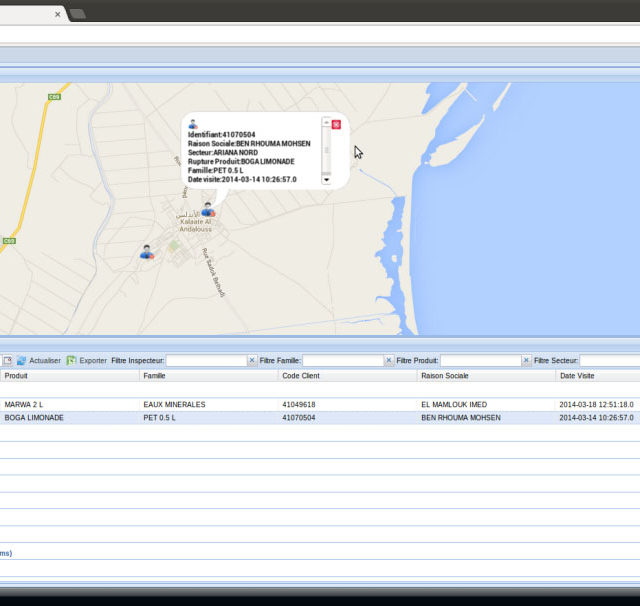Click the left map marker near Kalaate Al Andalouss
The height and width of the screenshot is (606, 640).
point(147,252)
